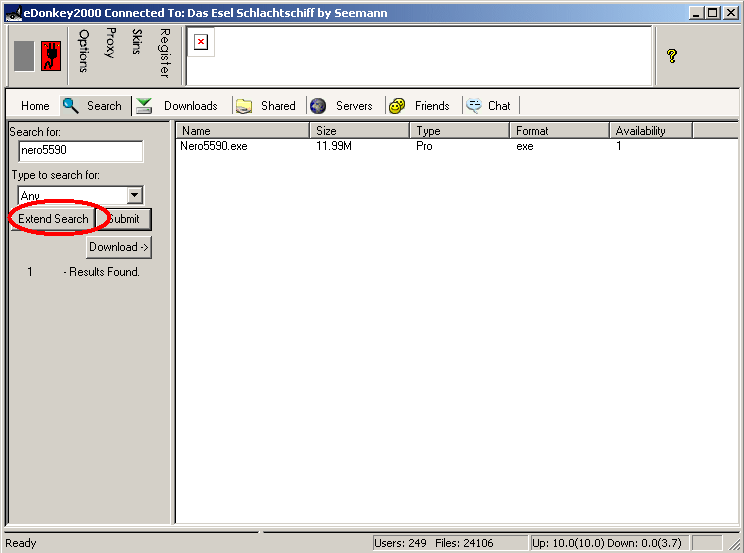The image size is (744, 553).
Task: Click the exe format cell
Action: [525, 146]
